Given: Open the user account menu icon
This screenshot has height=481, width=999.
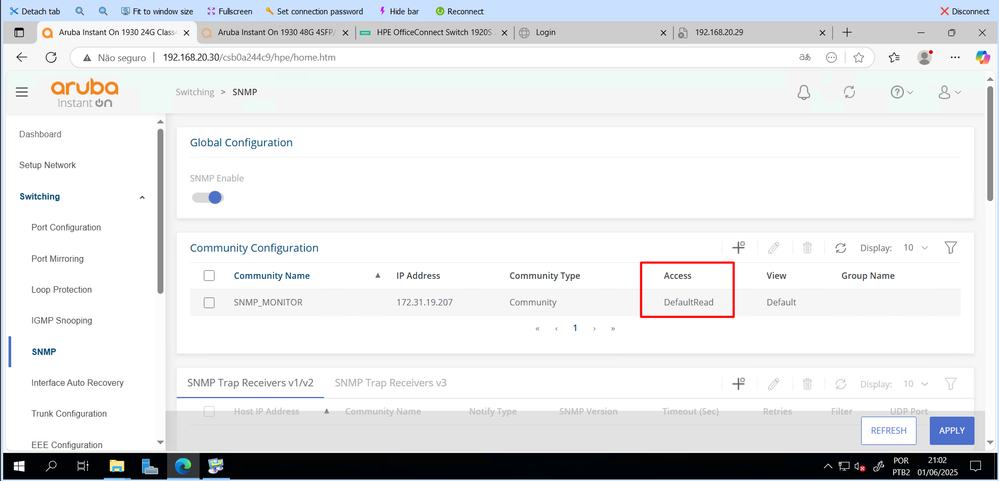Looking at the screenshot, I should (944, 92).
